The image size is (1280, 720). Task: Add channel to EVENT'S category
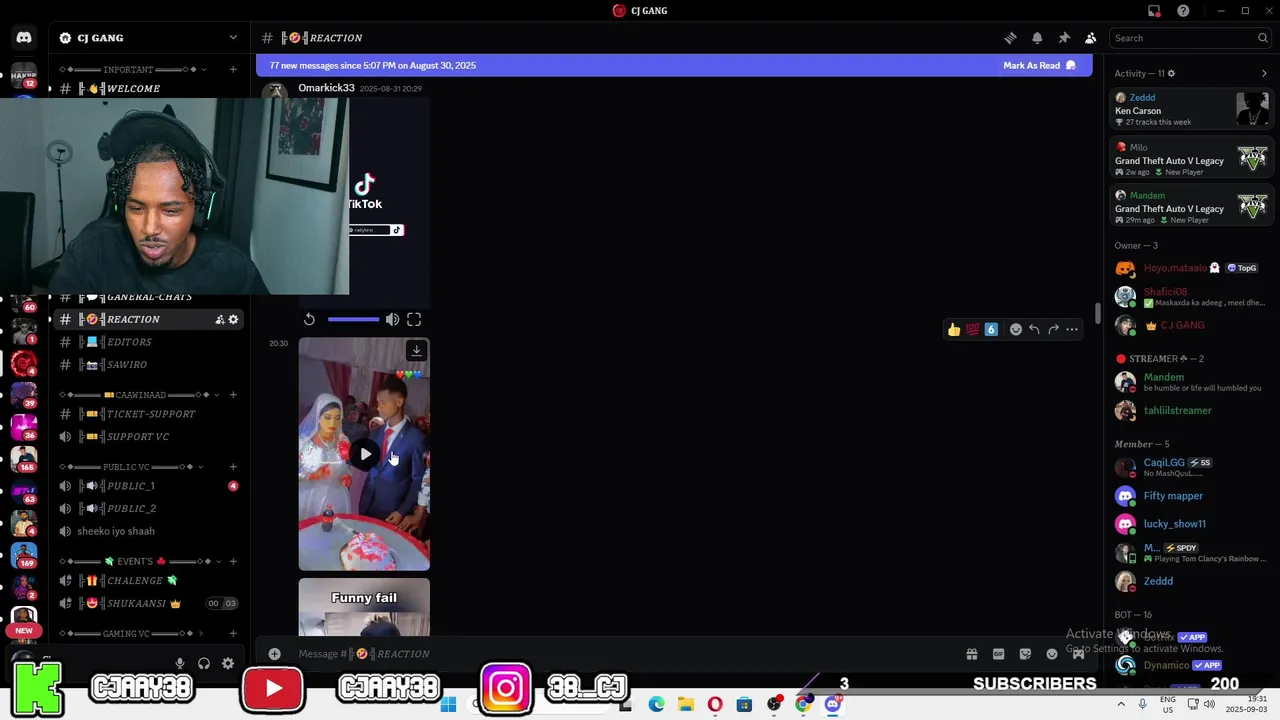point(233,561)
